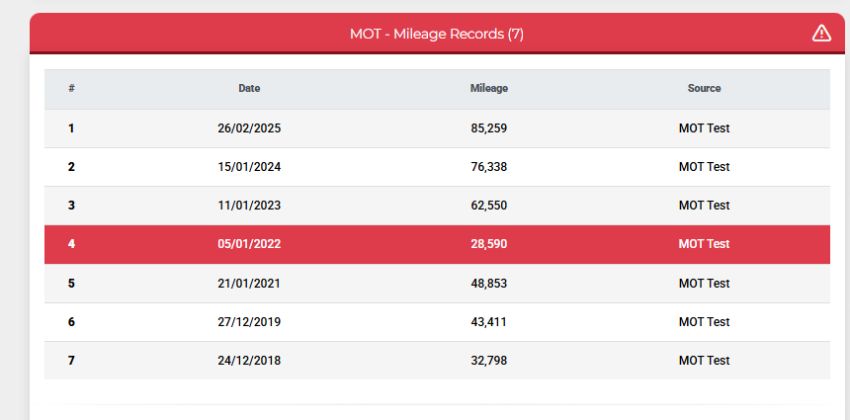Image resolution: width=850 pixels, height=420 pixels.
Task: Click MOT Test source in row 7
Action: (704, 360)
